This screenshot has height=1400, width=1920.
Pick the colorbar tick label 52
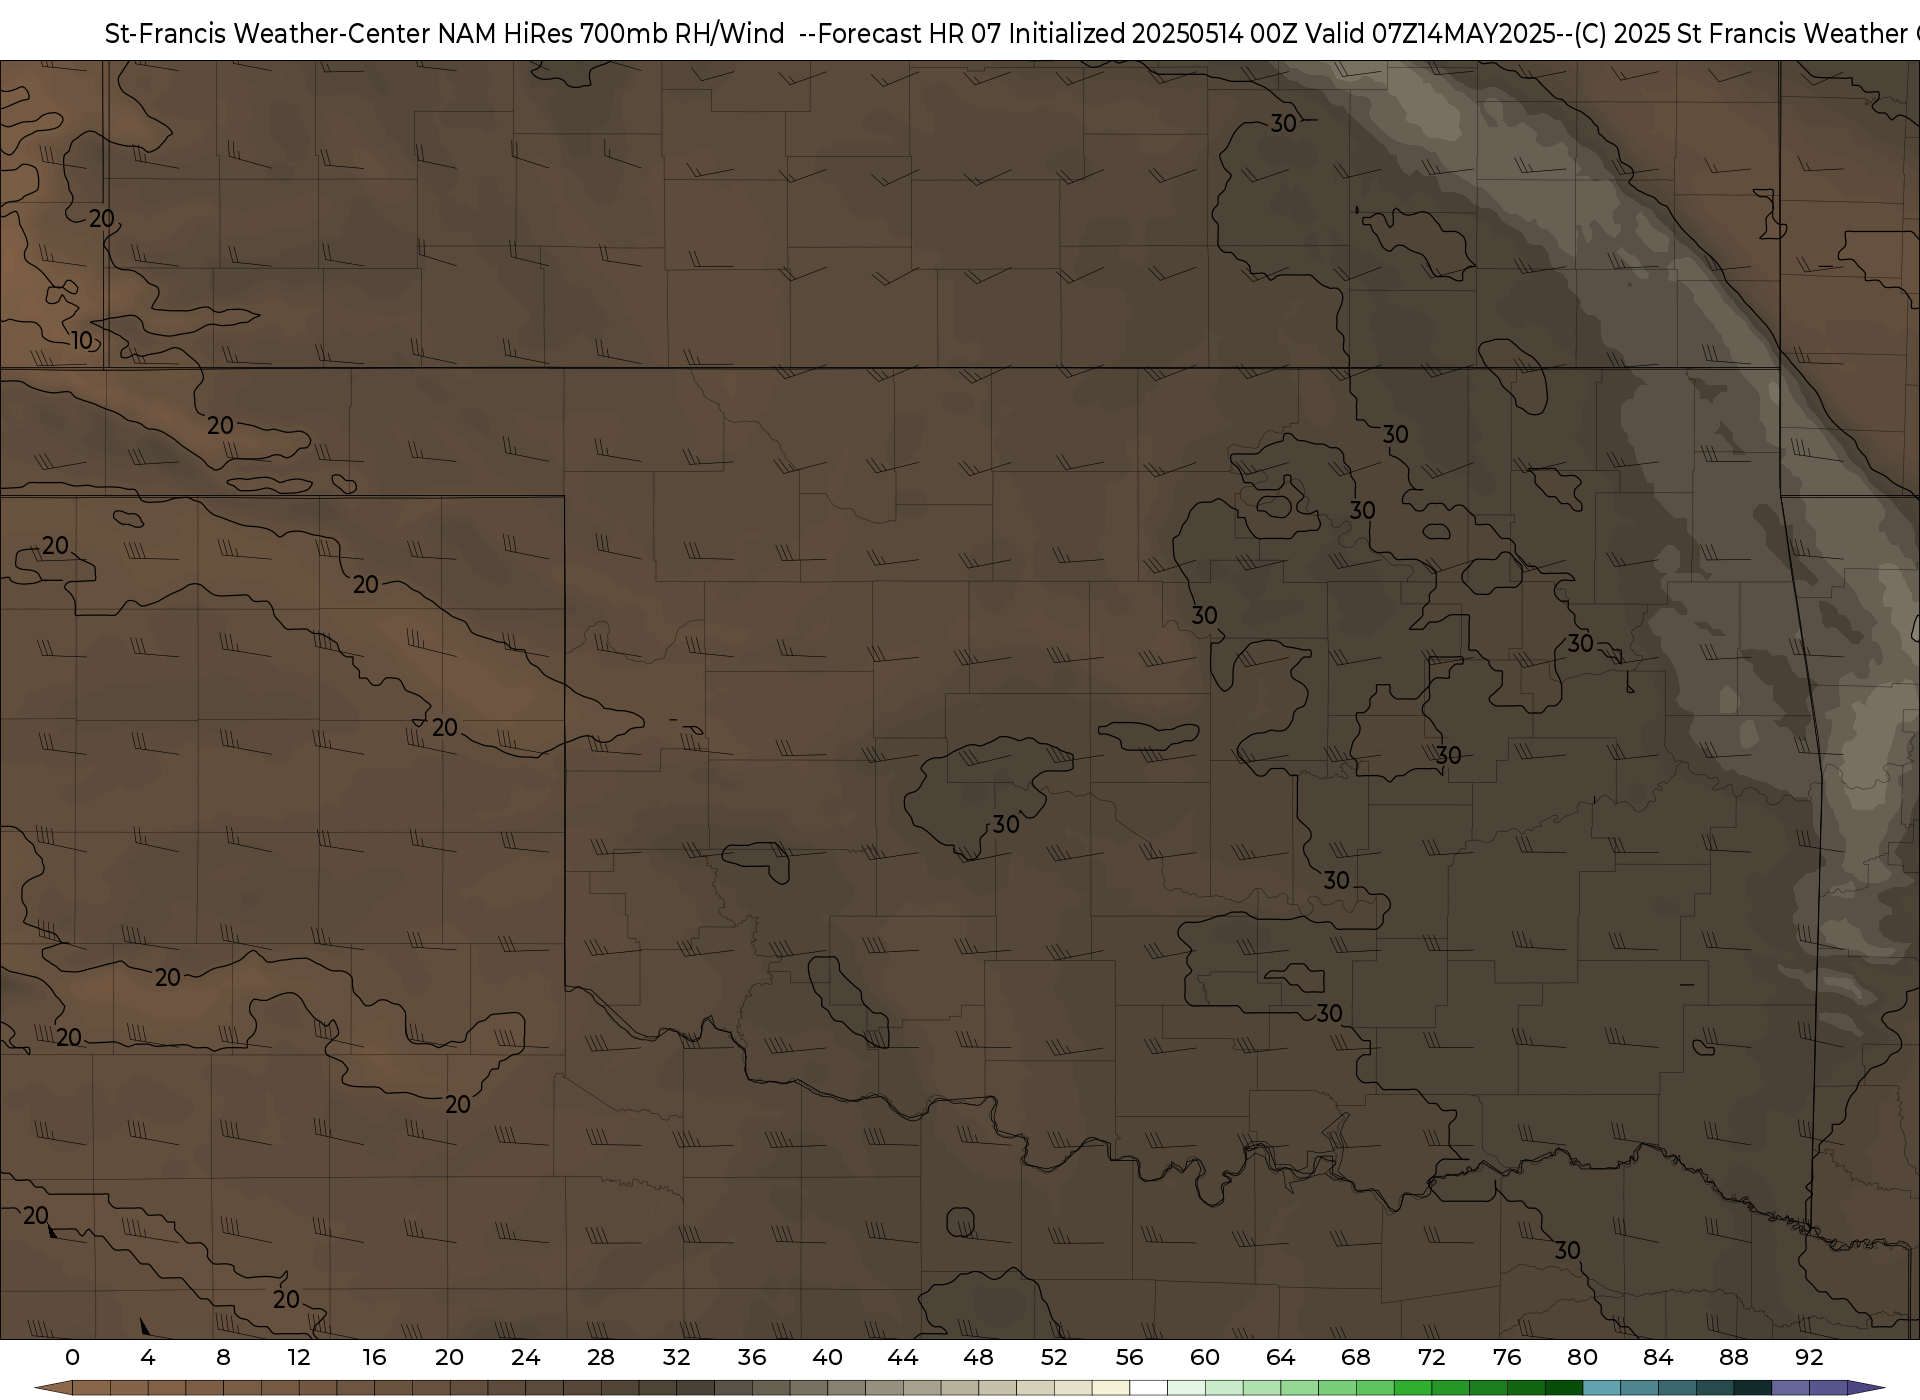pos(1054,1358)
